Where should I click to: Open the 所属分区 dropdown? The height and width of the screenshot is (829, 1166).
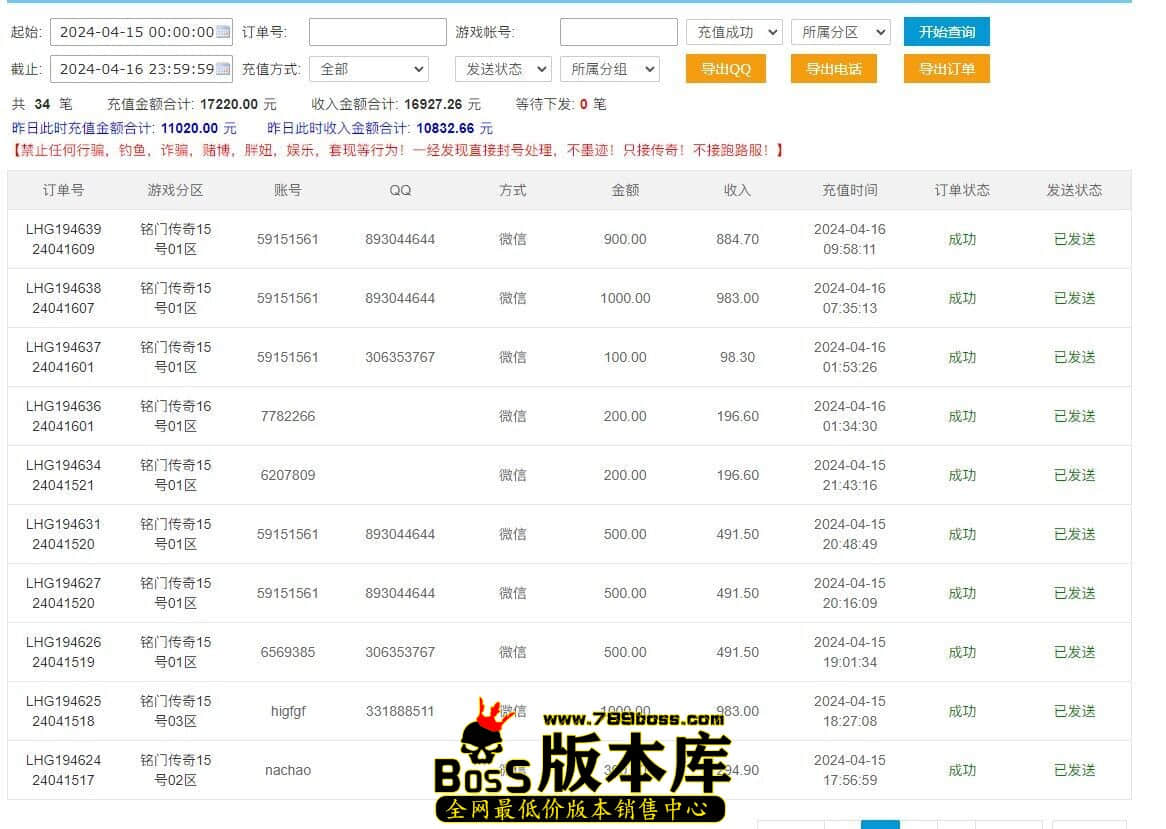coord(839,32)
